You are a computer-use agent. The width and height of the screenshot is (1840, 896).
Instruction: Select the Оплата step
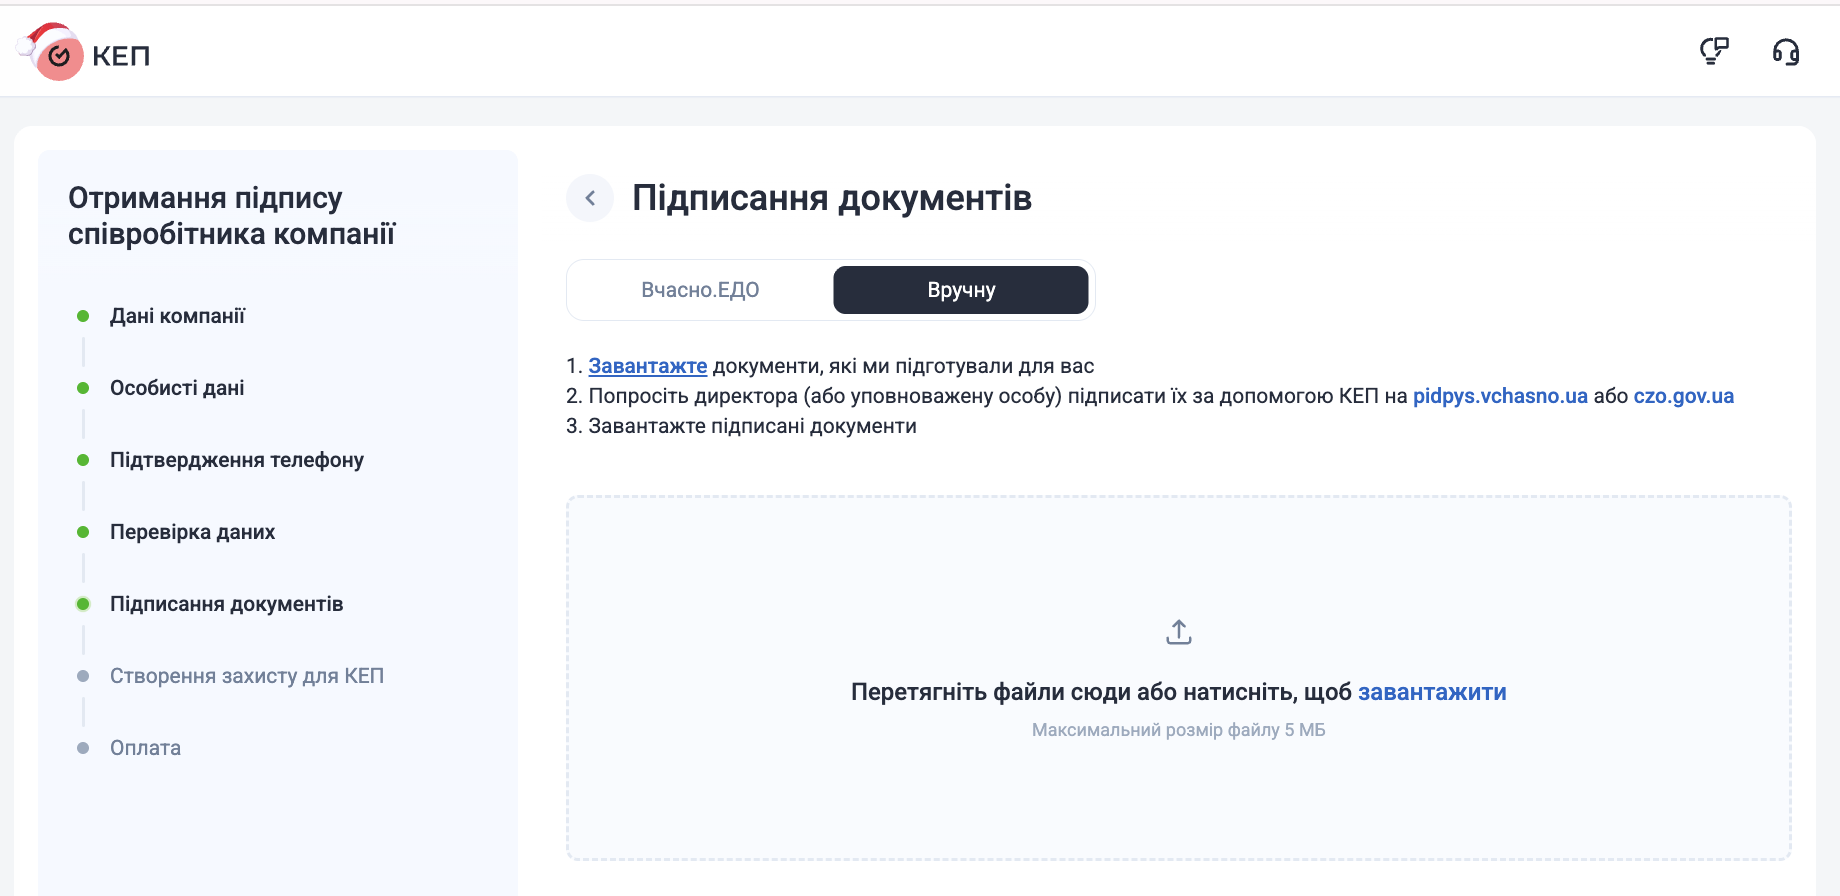[145, 748]
